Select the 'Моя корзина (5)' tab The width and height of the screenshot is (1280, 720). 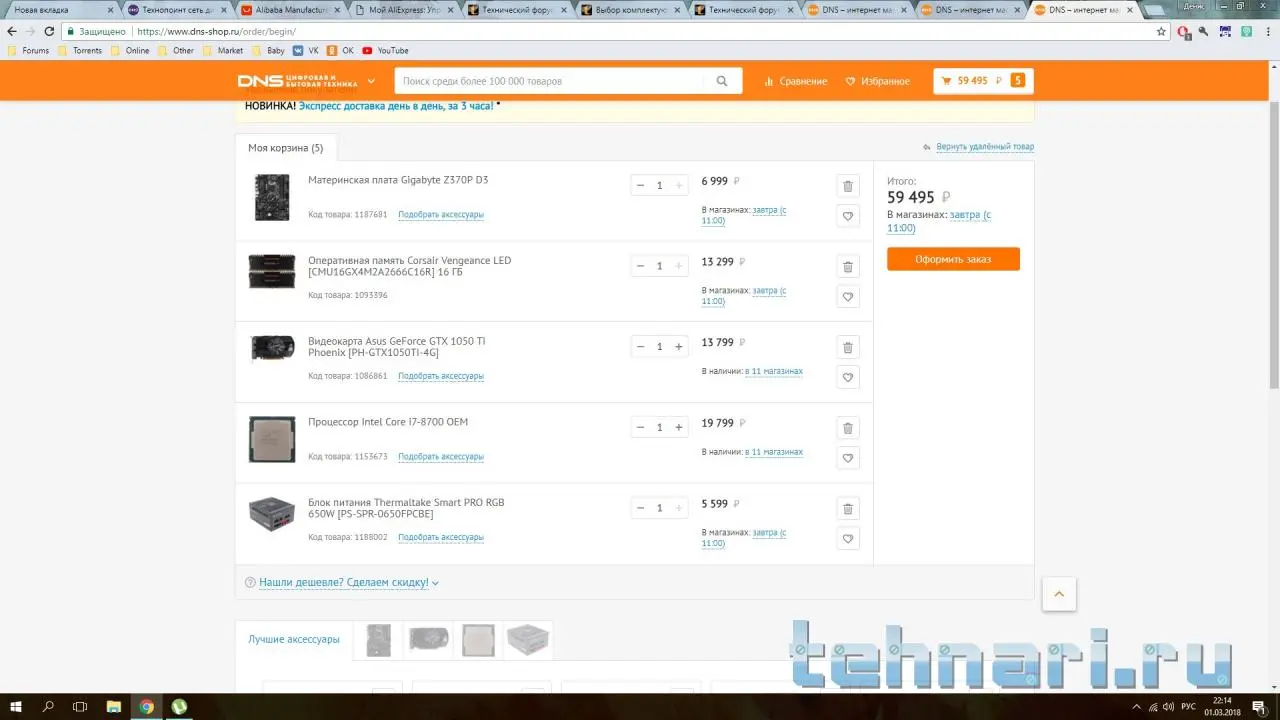click(x=286, y=148)
